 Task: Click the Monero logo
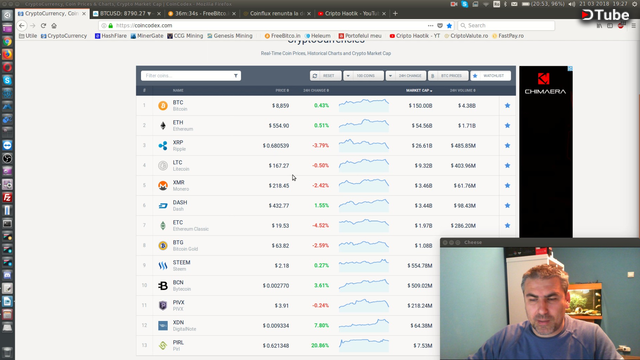[163, 186]
